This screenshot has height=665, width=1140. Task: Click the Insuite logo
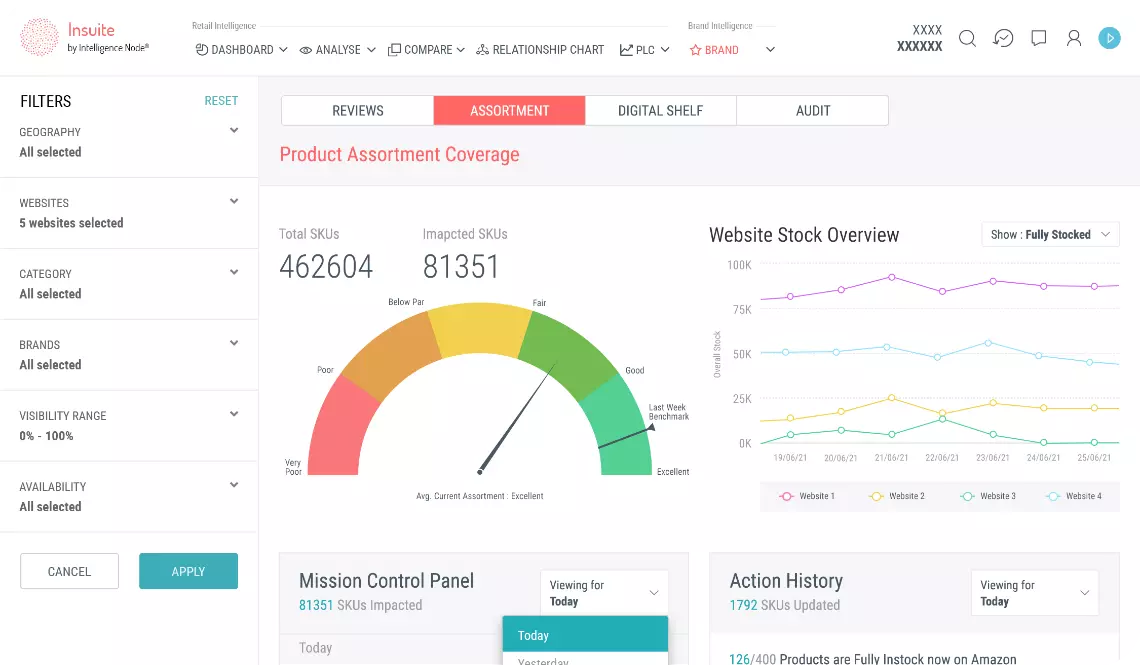coord(84,37)
